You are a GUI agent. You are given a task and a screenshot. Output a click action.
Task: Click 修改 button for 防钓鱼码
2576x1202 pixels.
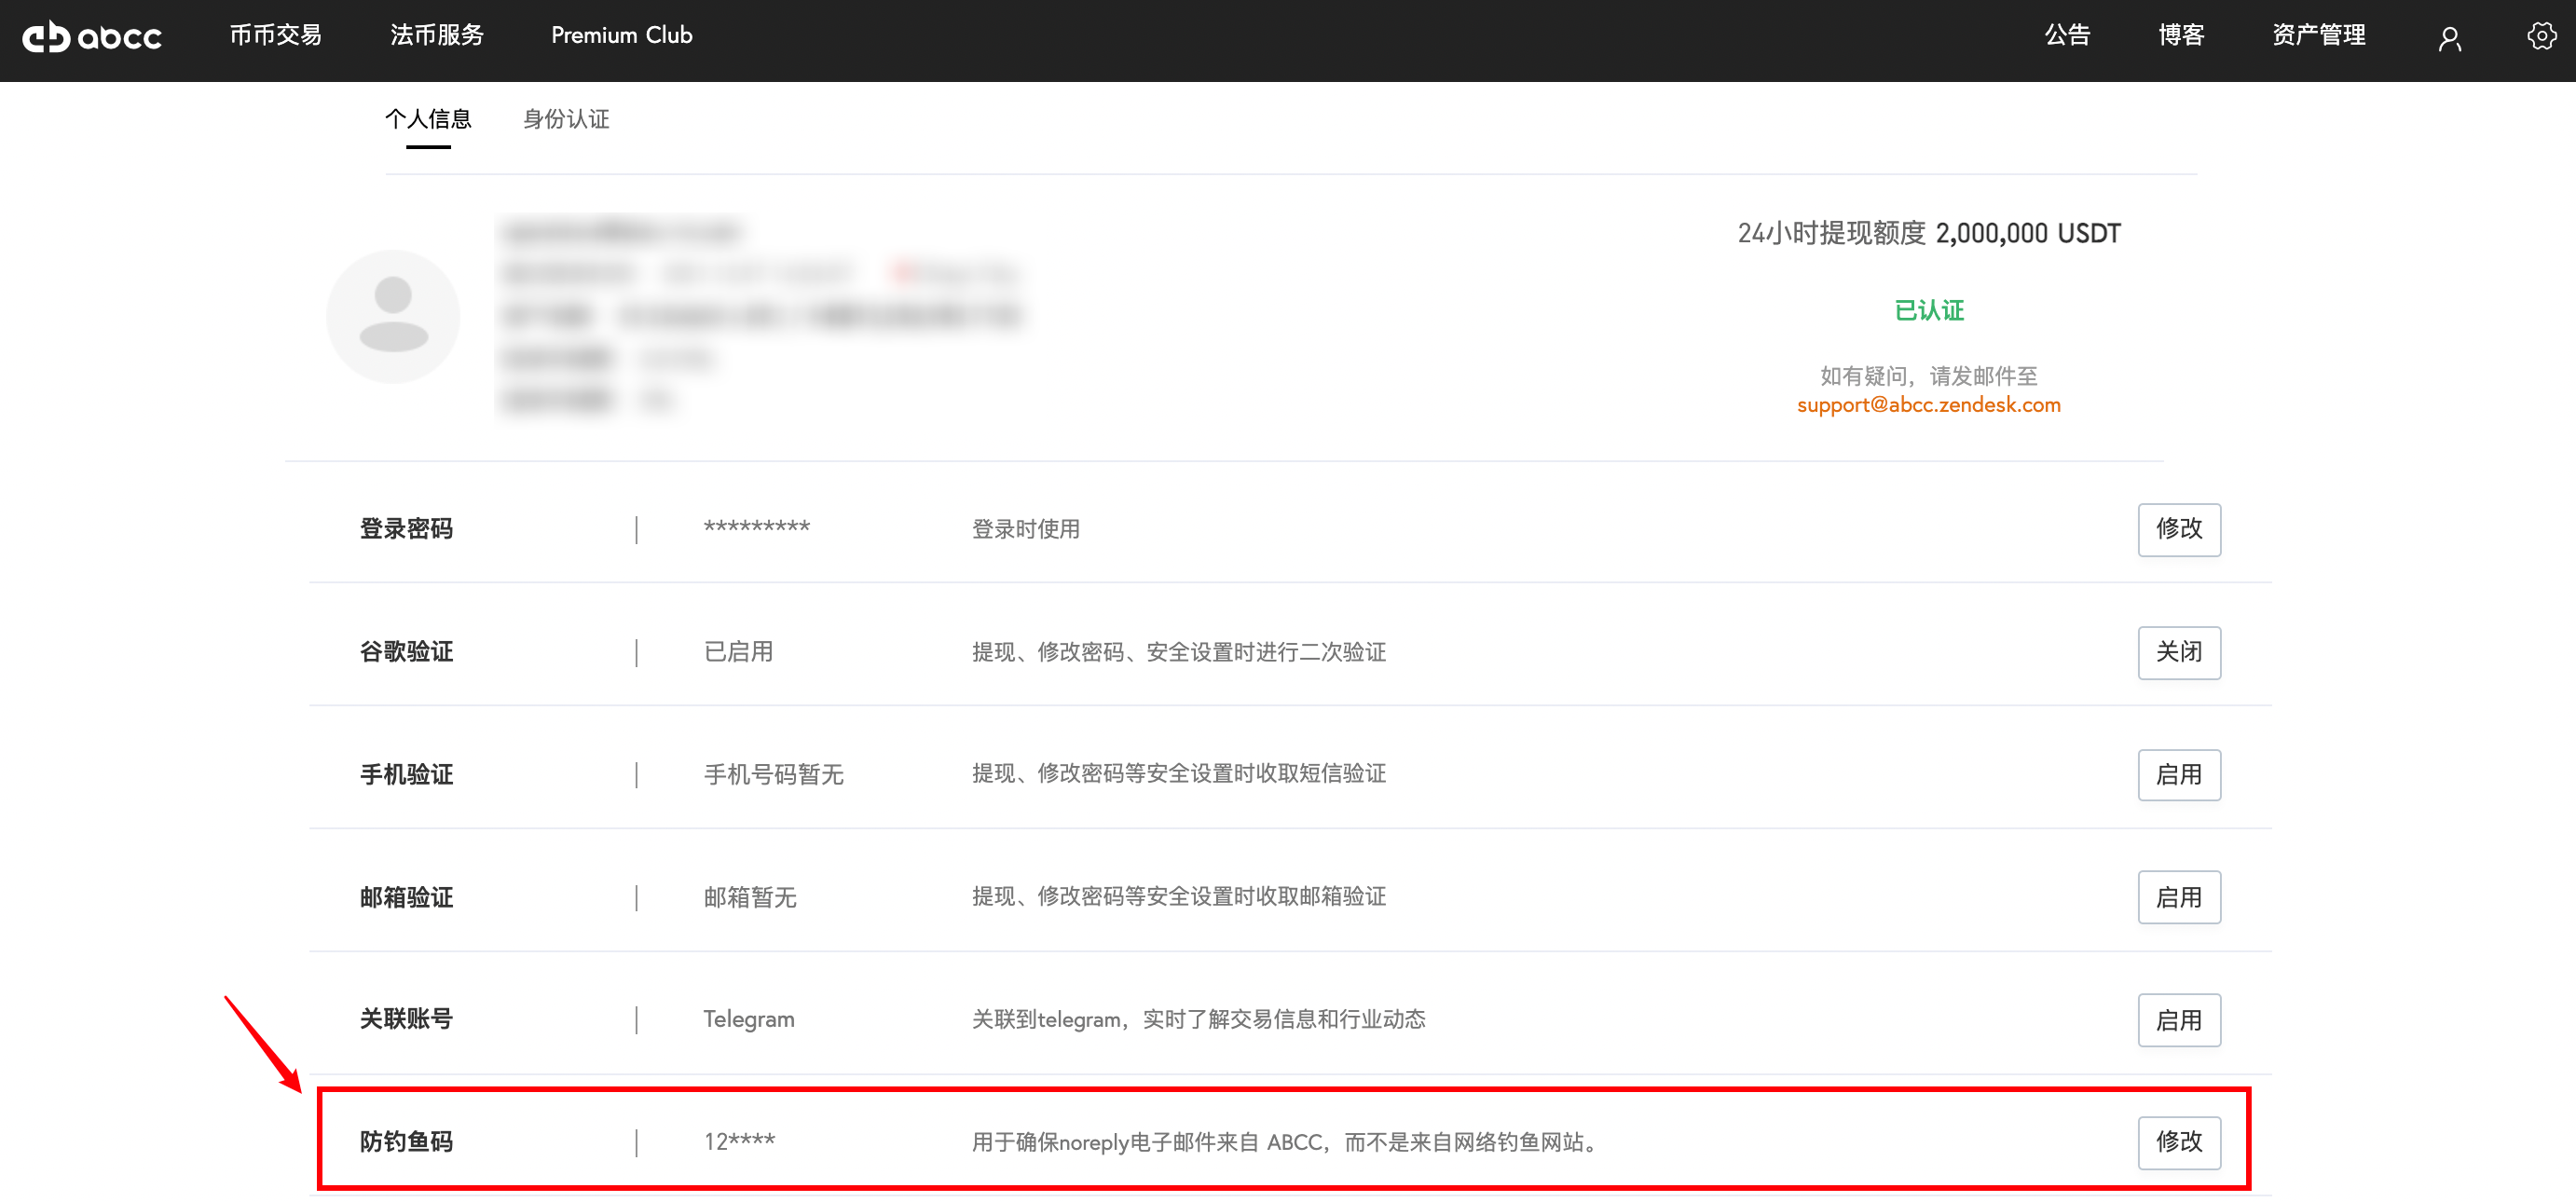(x=2179, y=1142)
